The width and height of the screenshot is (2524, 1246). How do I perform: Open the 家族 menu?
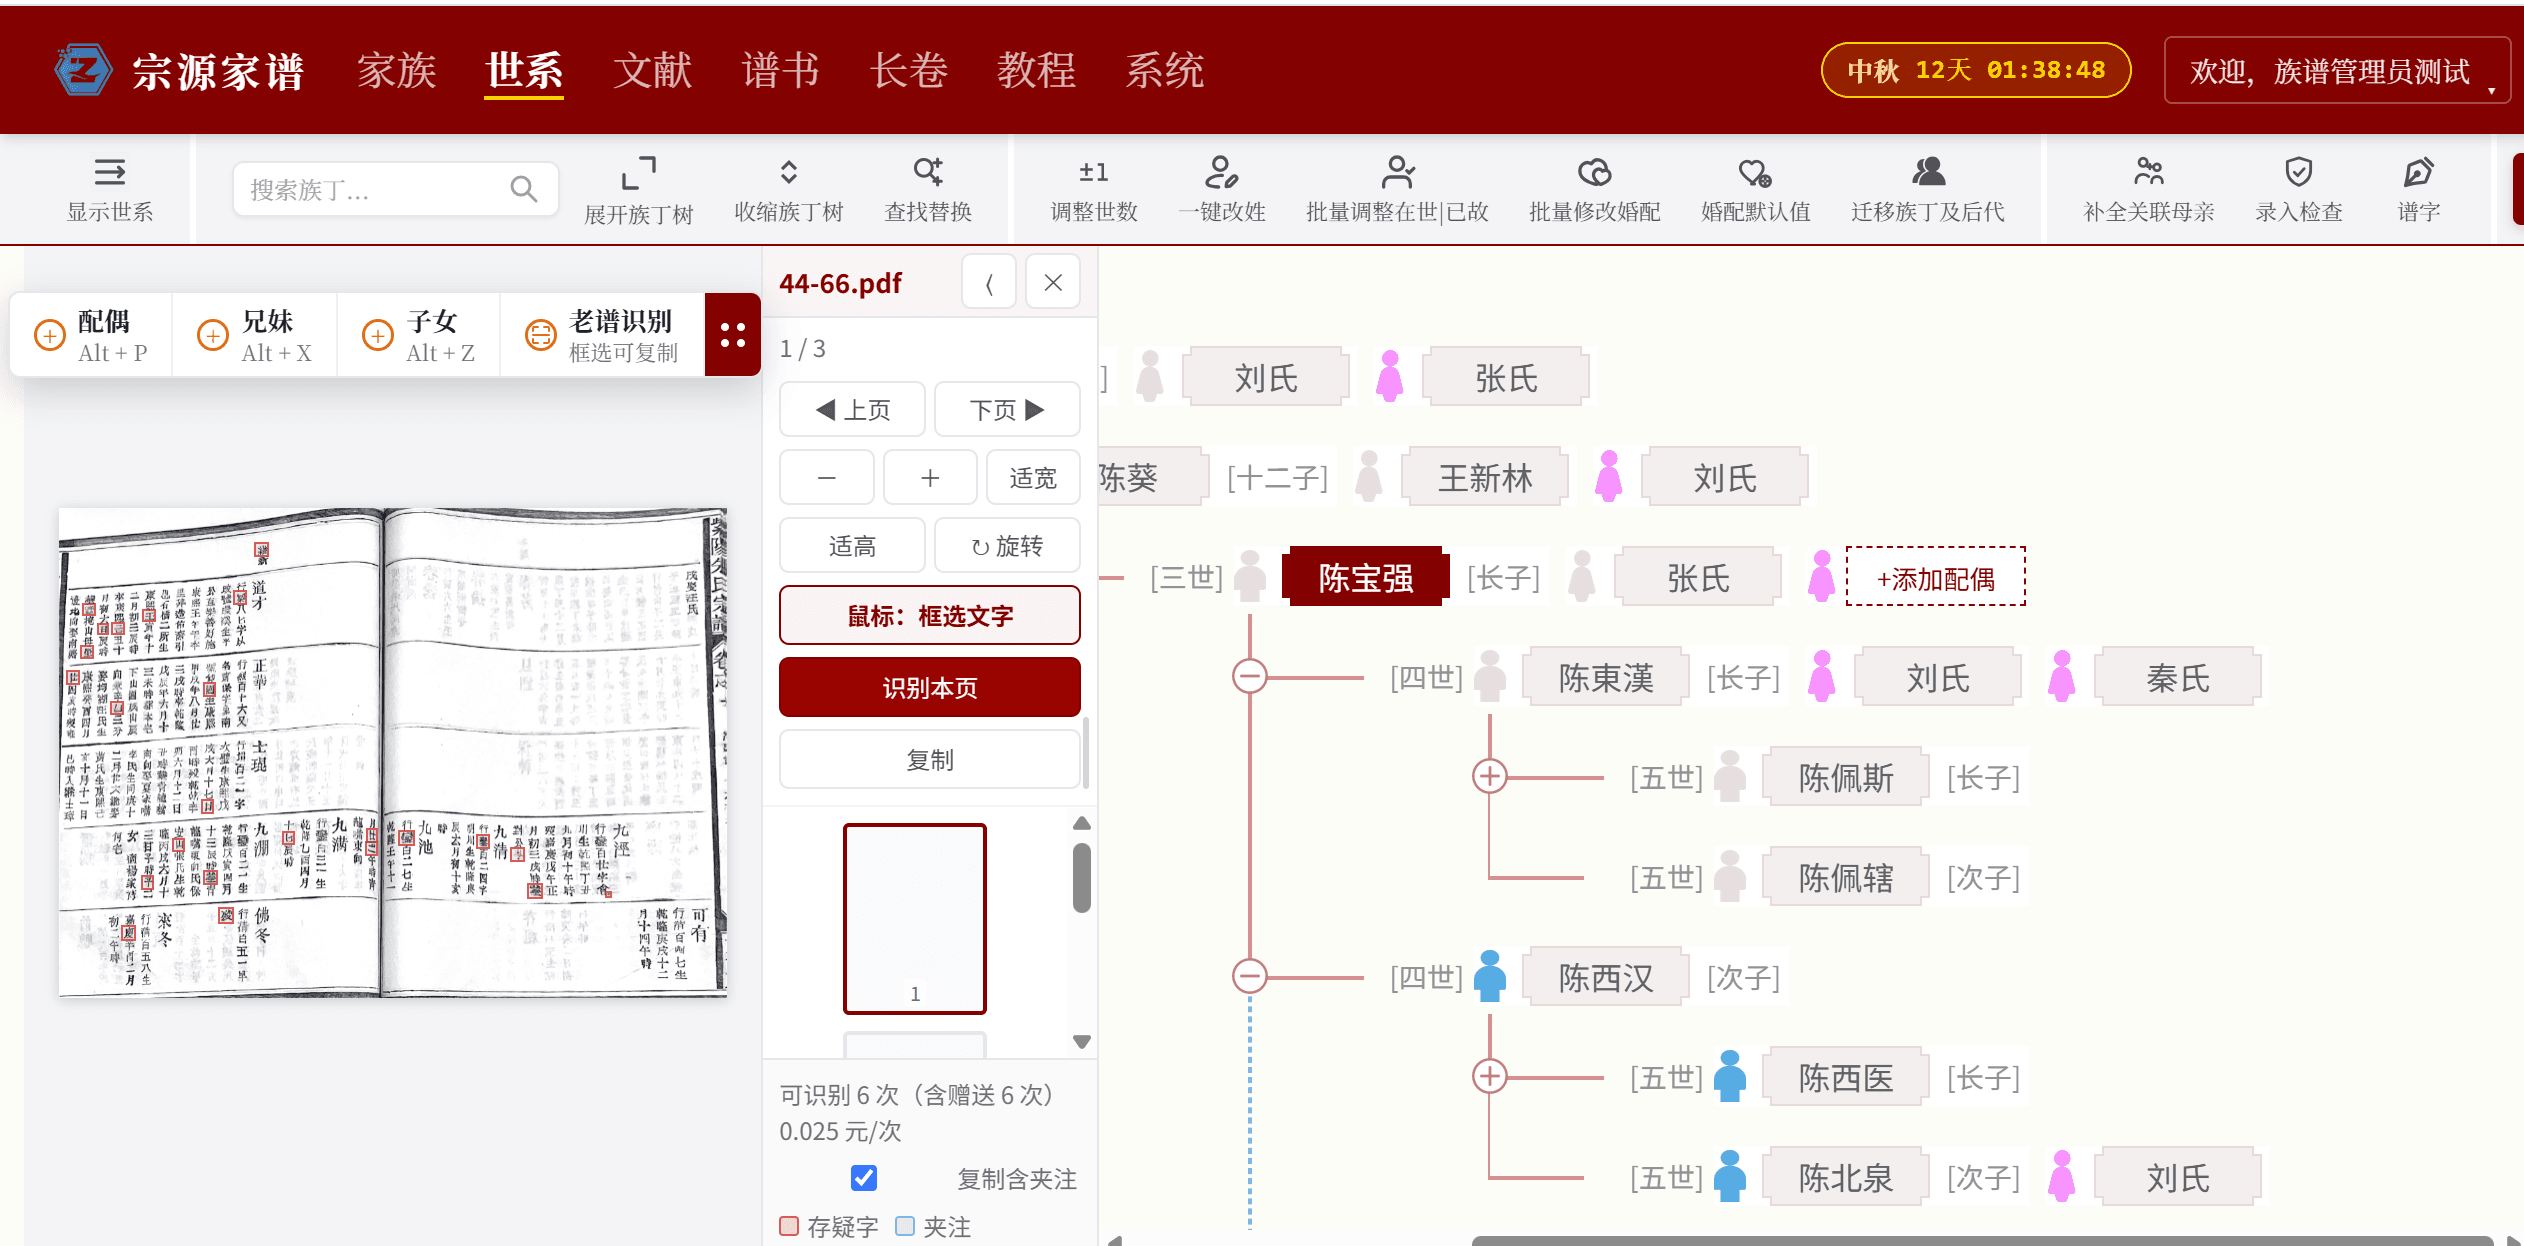[x=397, y=70]
